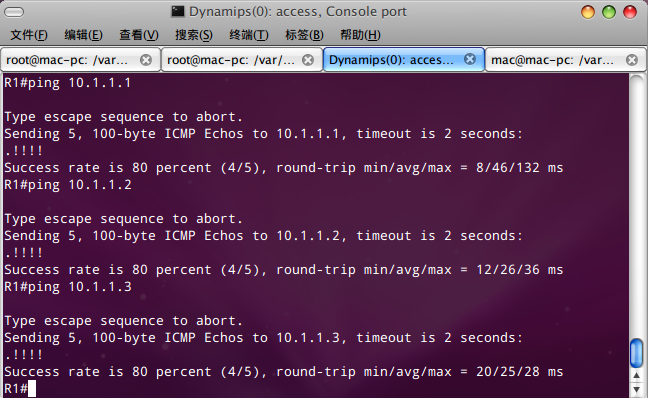
Task: Open the 帮助(H) menu
Action: point(360,35)
